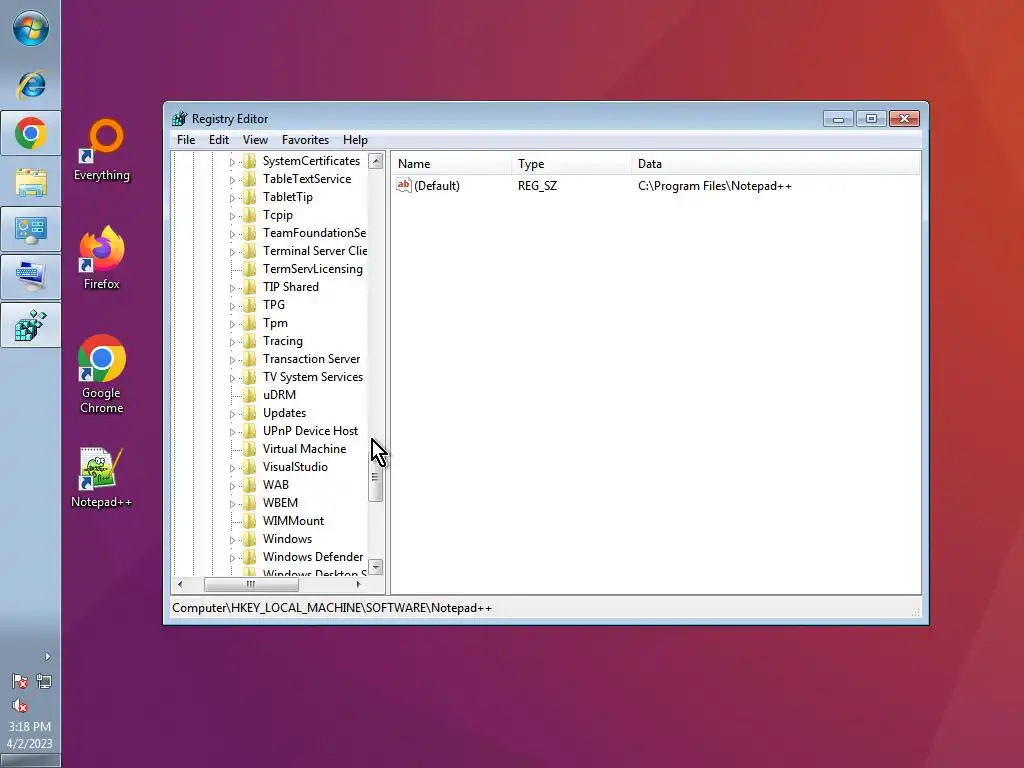
Task: Select the Tpm key
Action: pos(275,323)
